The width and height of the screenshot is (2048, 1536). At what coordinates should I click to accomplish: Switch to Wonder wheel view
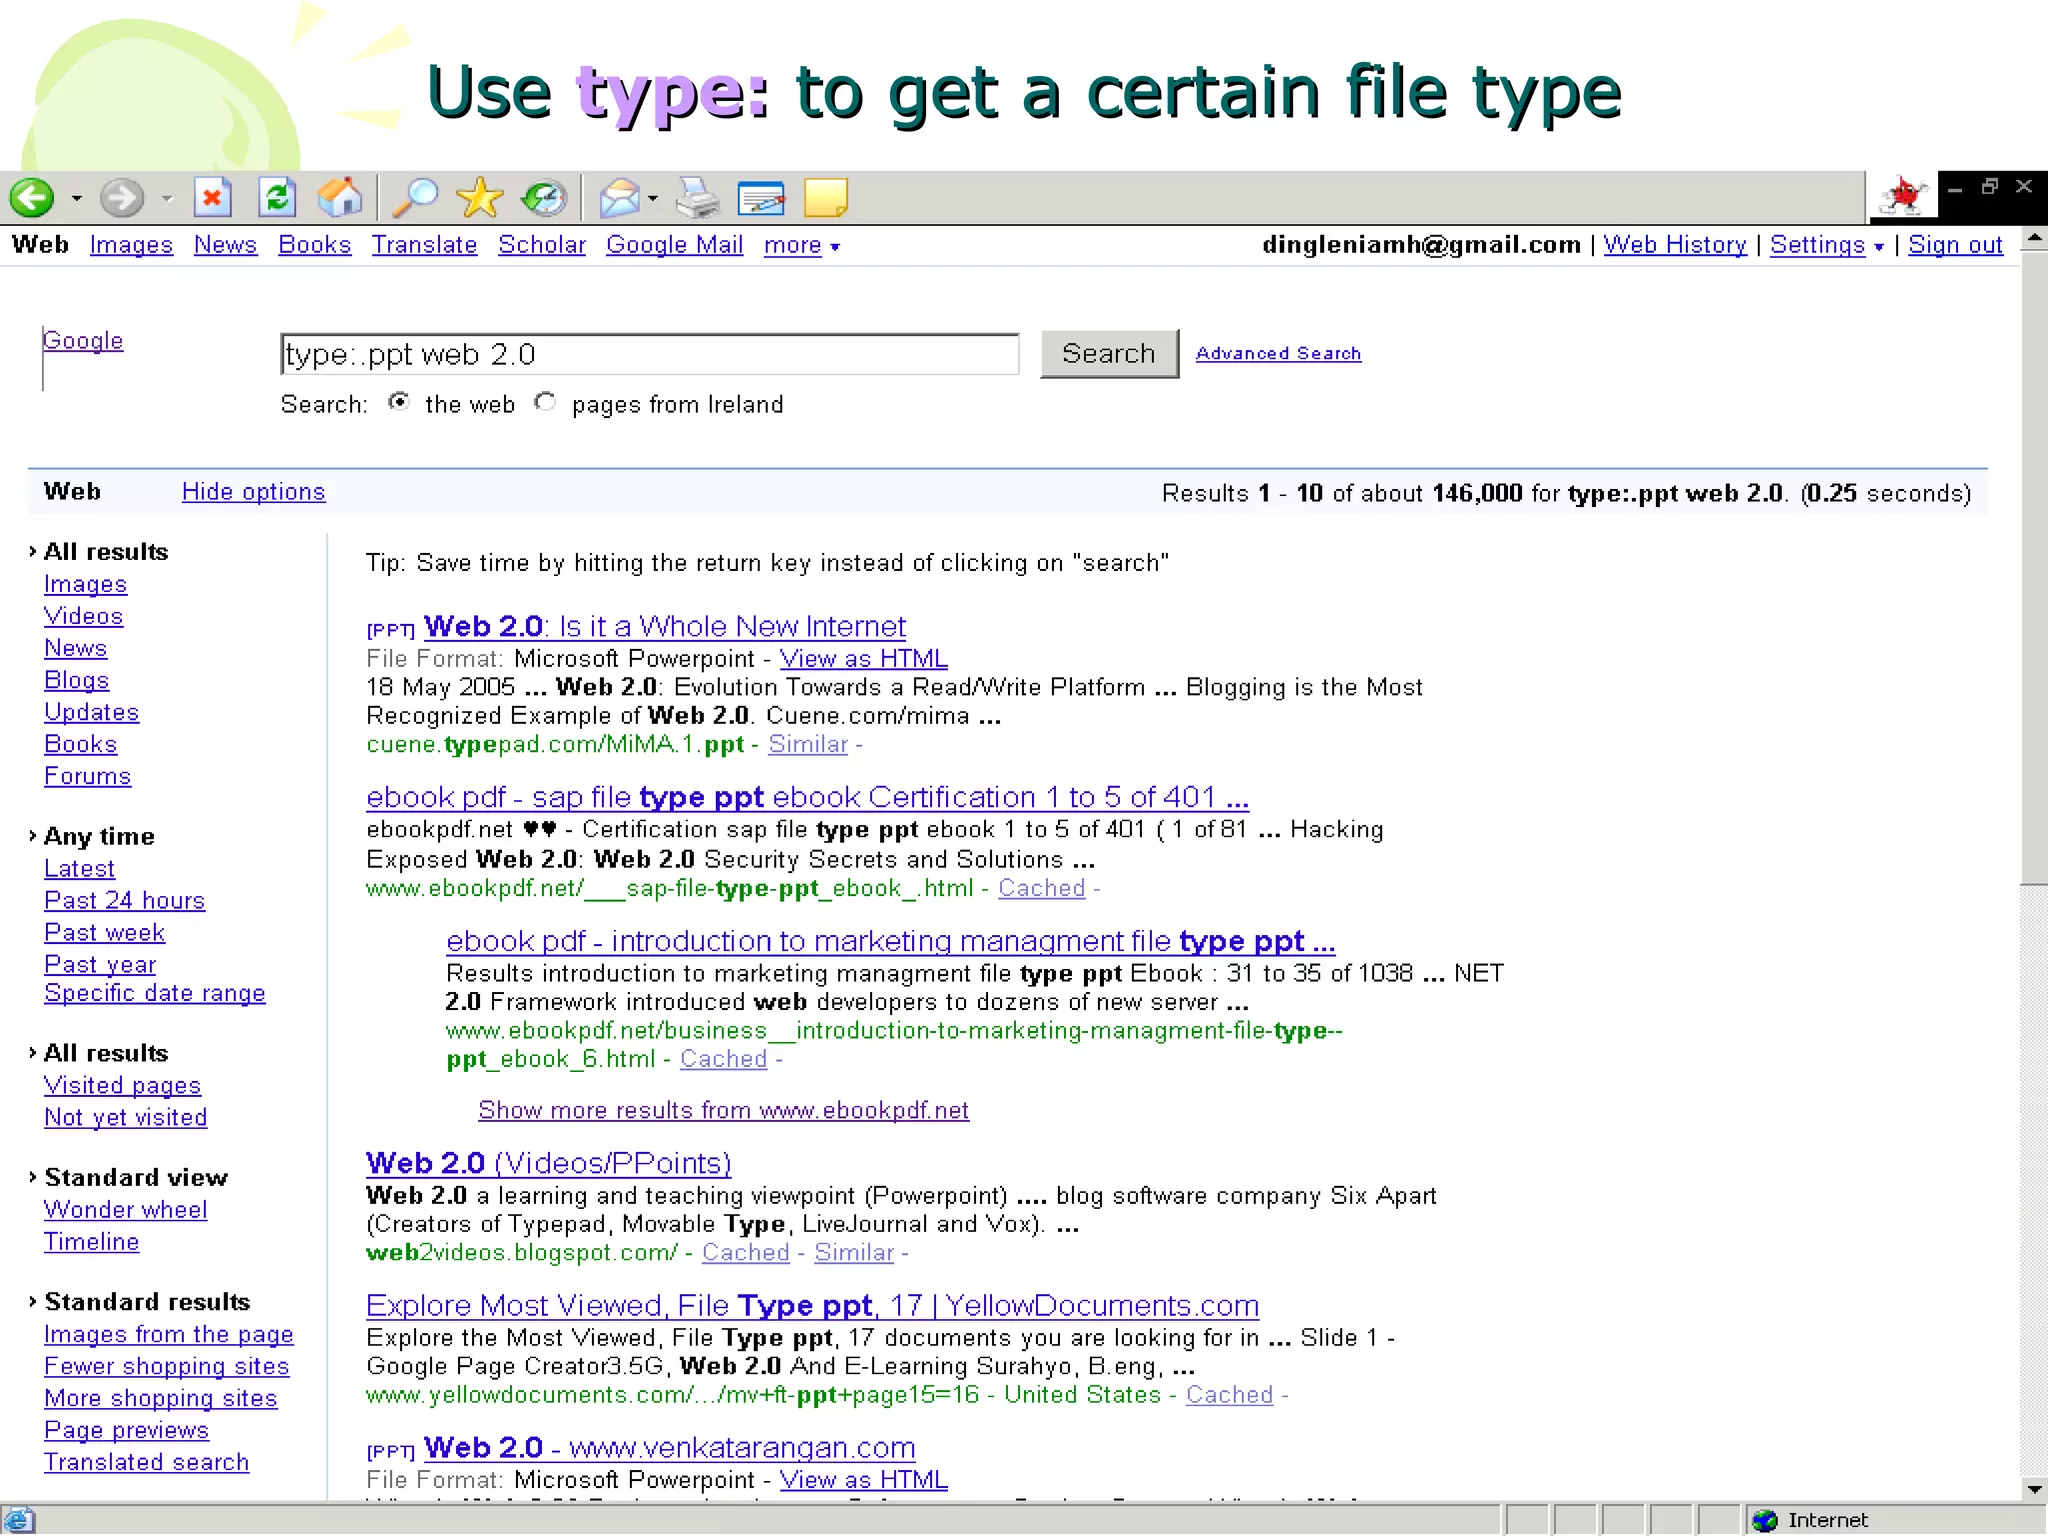(x=125, y=1210)
